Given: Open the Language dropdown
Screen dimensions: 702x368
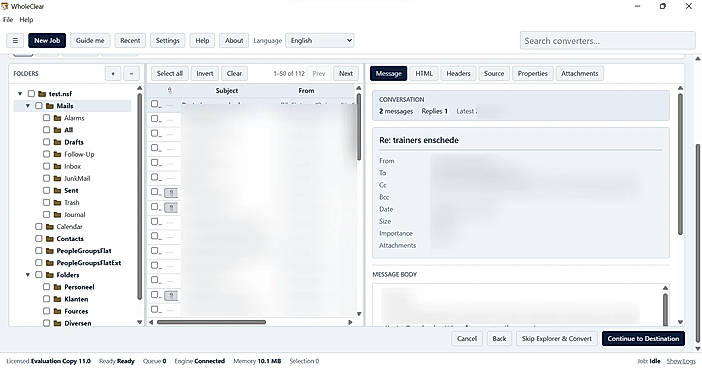Looking at the screenshot, I should coord(320,40).
